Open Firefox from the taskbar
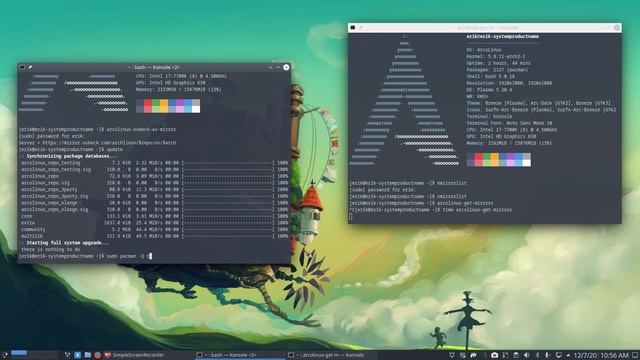This screenshot has height=360, width=640. [98, 355]
